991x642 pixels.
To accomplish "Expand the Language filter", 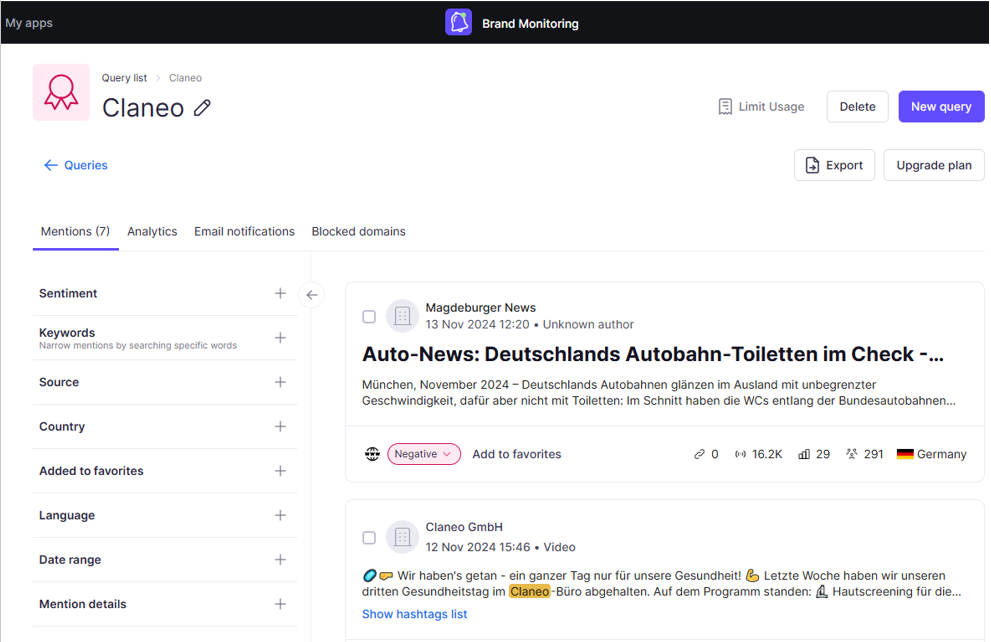I will (280, 515).
